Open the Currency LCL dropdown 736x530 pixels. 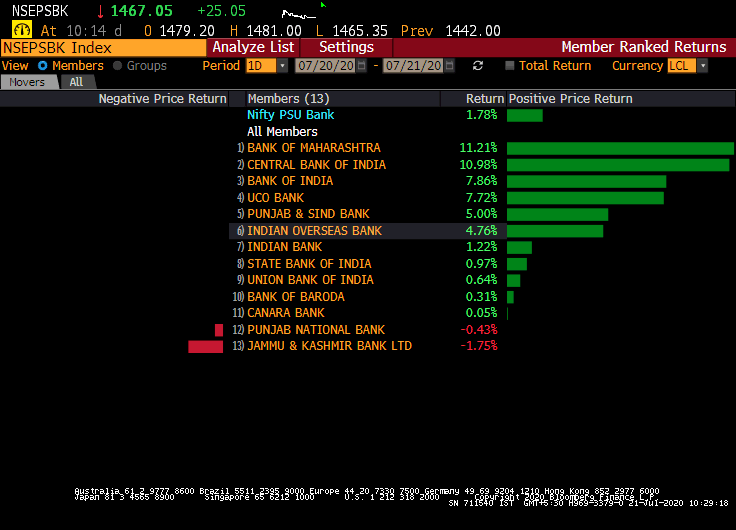point(702,66)
